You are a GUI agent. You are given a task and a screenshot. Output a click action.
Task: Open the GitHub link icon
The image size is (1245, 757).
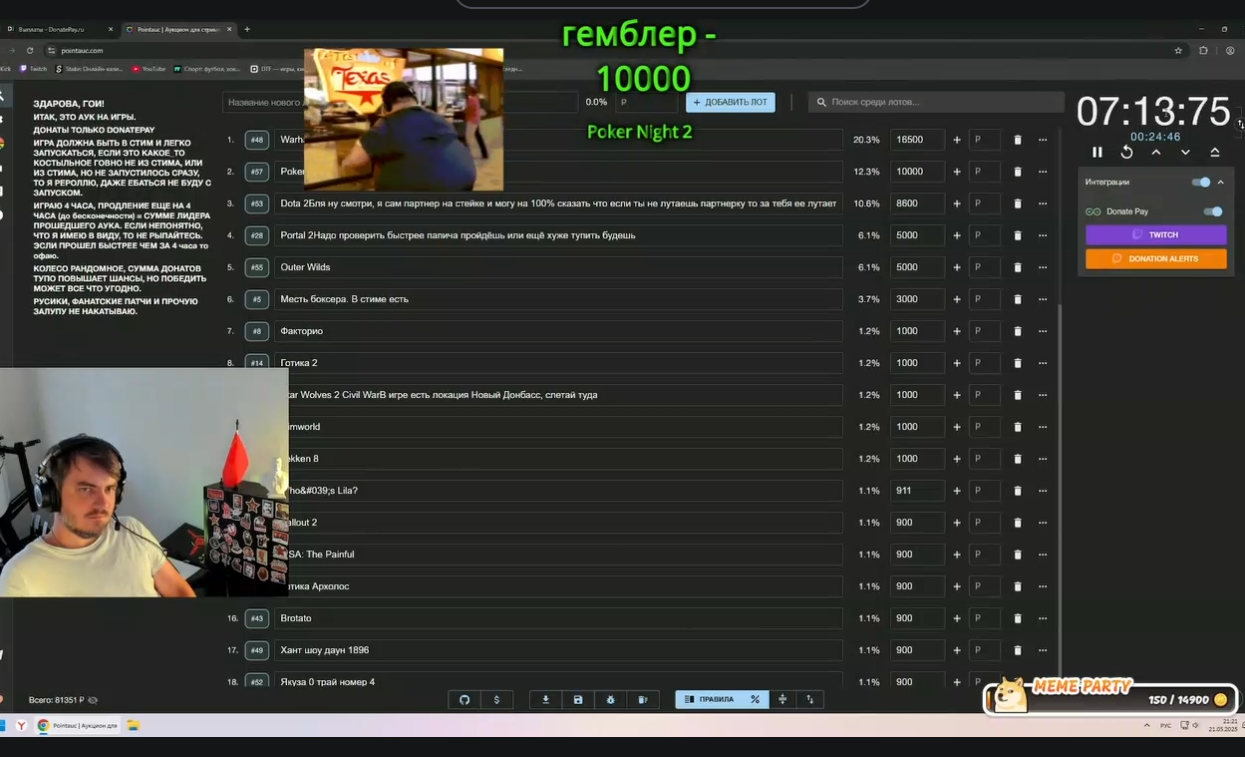point(464,700)
